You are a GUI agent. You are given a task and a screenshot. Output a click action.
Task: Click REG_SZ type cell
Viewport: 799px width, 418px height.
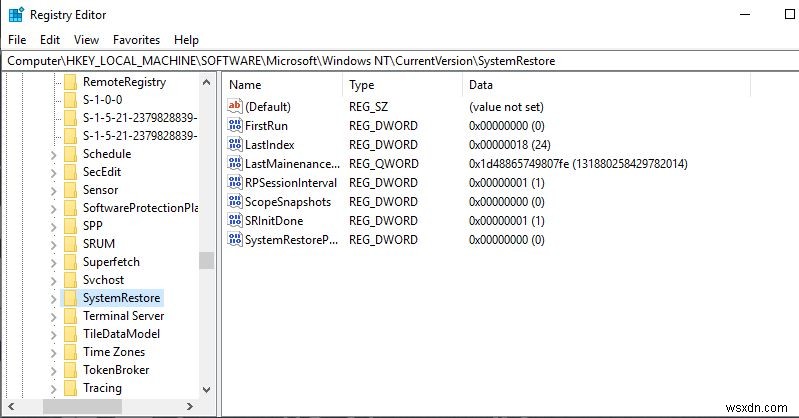click(368, 107)
